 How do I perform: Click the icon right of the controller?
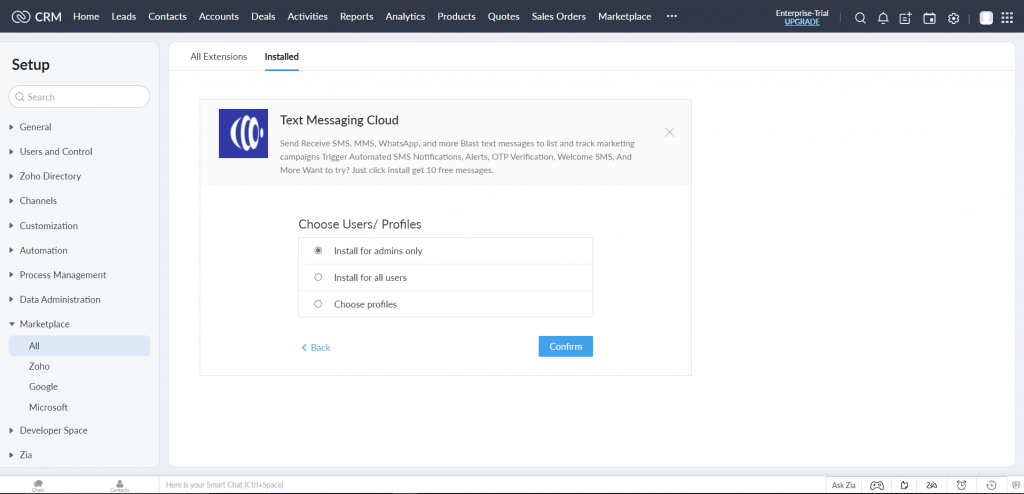[x=904, y=485]
